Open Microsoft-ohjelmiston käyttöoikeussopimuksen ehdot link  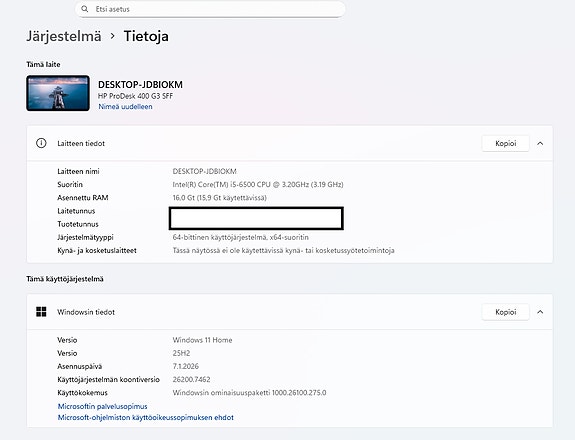(x=146, y=417)
